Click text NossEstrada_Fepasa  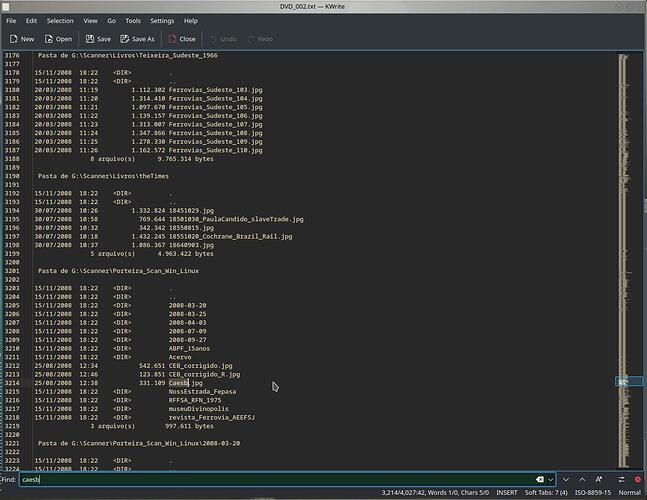(202, 392)
